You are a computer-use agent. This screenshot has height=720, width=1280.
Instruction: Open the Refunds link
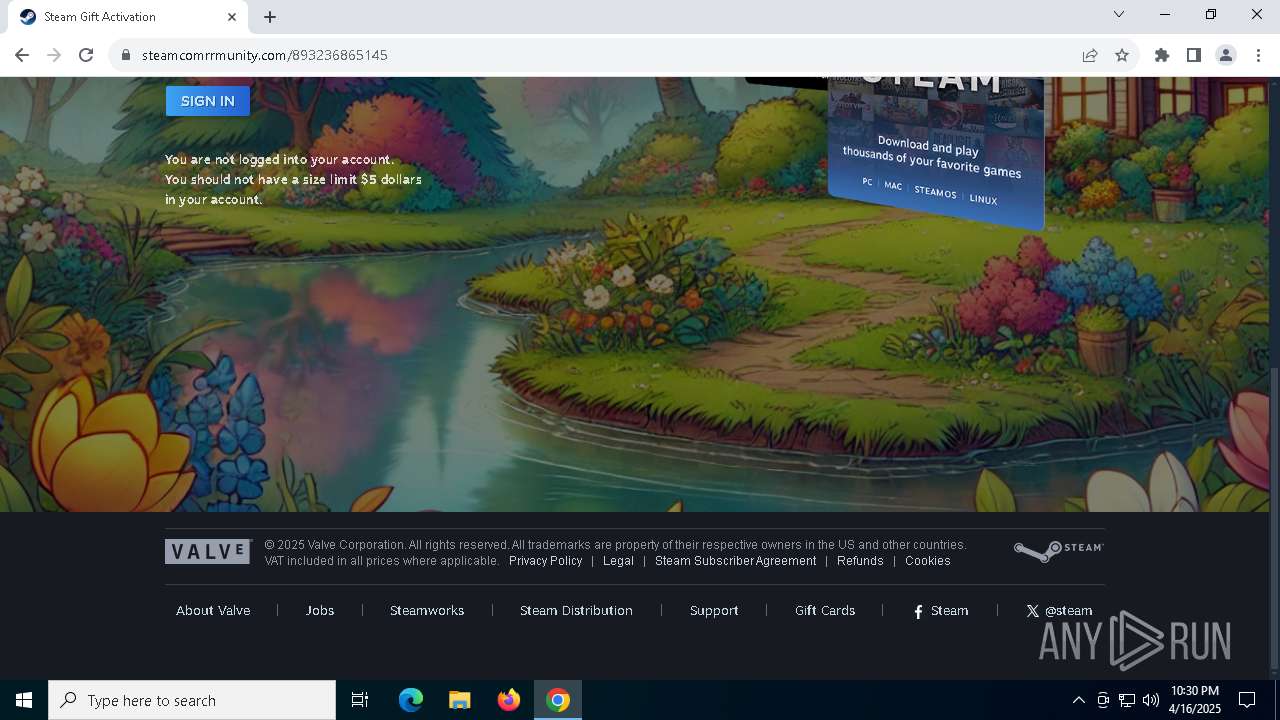860,561
